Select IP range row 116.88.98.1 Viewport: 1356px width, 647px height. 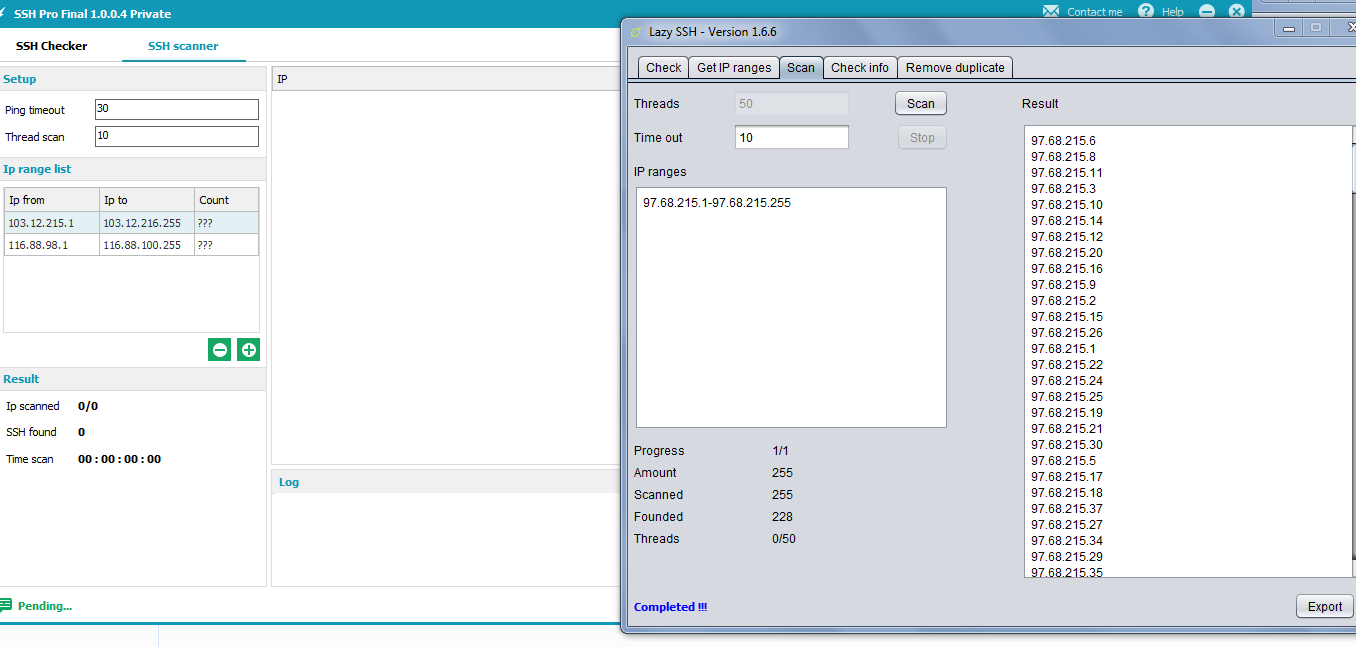click(131, 245)
